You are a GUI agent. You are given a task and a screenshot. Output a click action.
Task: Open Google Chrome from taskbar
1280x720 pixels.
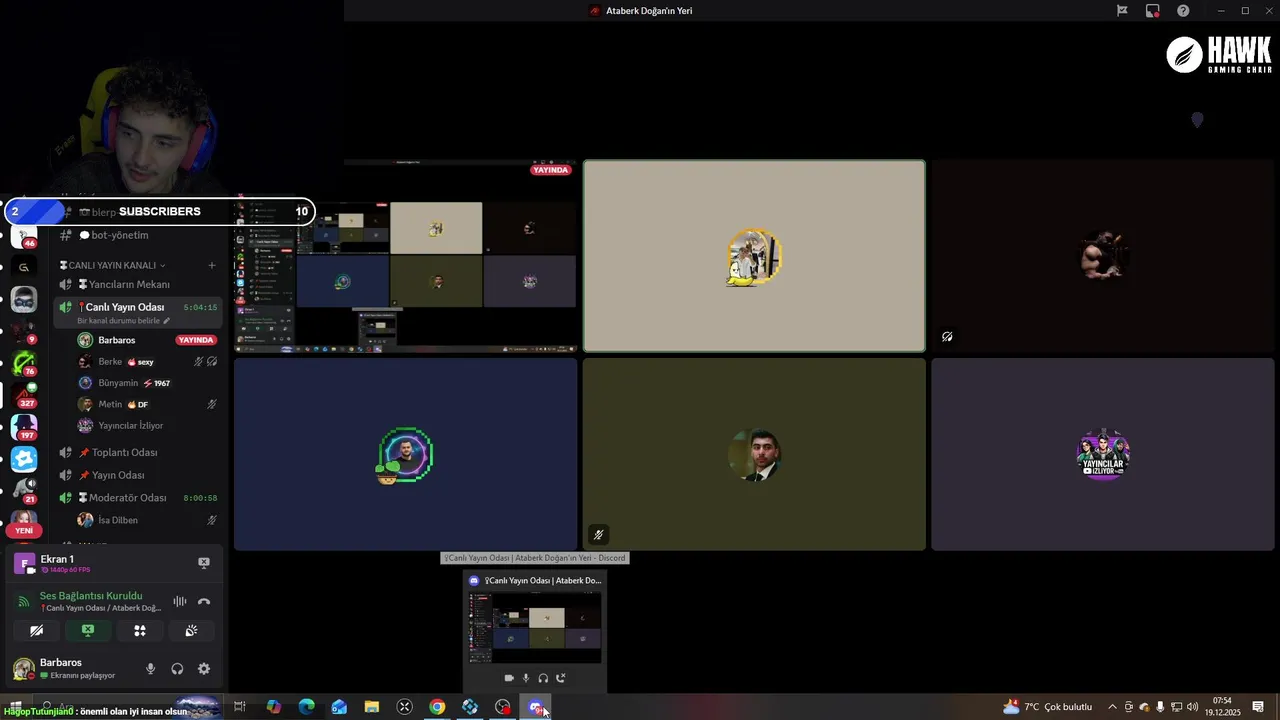click(x=437, y=707)
